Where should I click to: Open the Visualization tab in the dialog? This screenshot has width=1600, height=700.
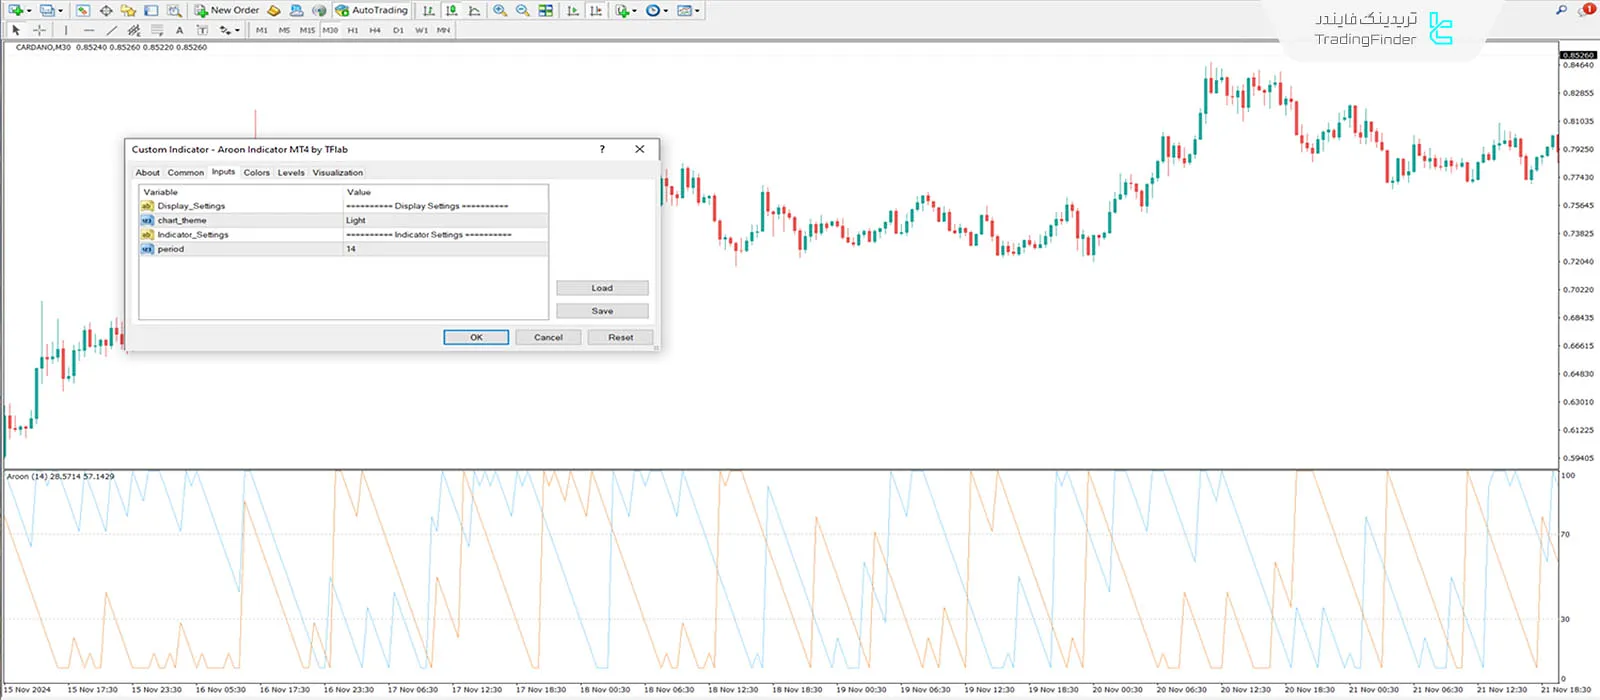pyautogui.click(x=337, y=172)
